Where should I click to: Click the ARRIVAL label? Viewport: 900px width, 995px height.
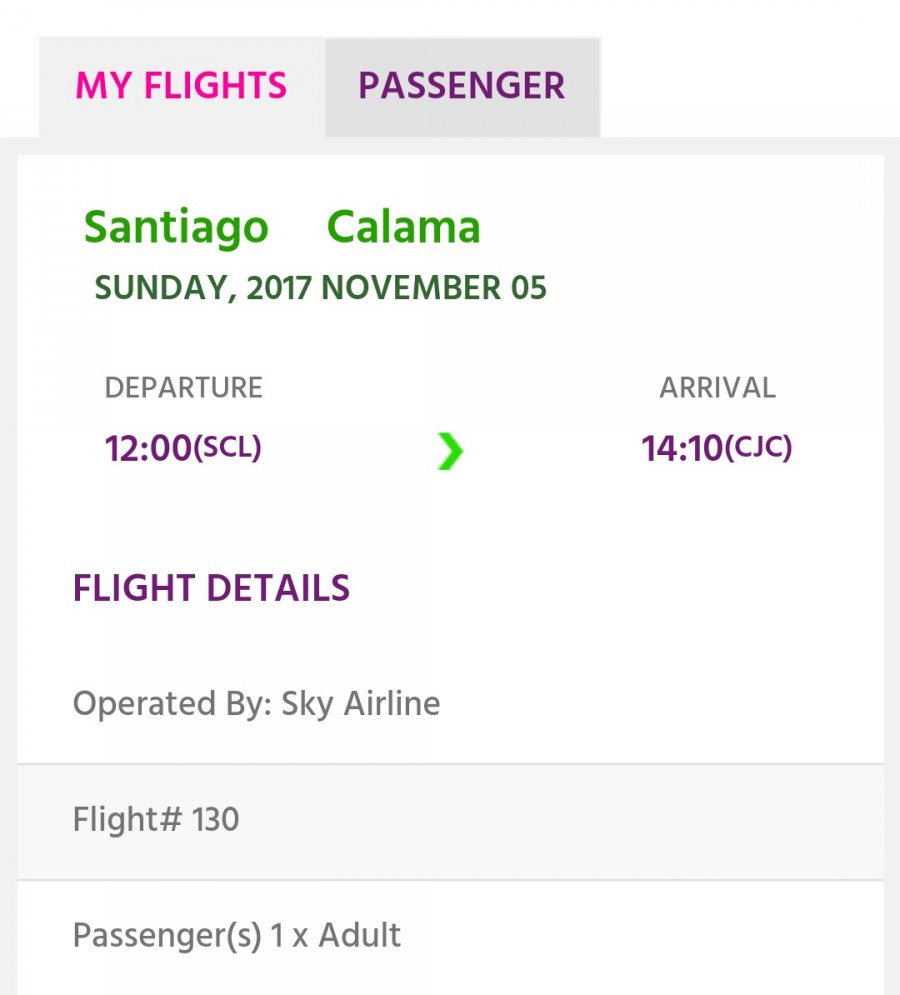pyautogui.click(x=718, y=388)
